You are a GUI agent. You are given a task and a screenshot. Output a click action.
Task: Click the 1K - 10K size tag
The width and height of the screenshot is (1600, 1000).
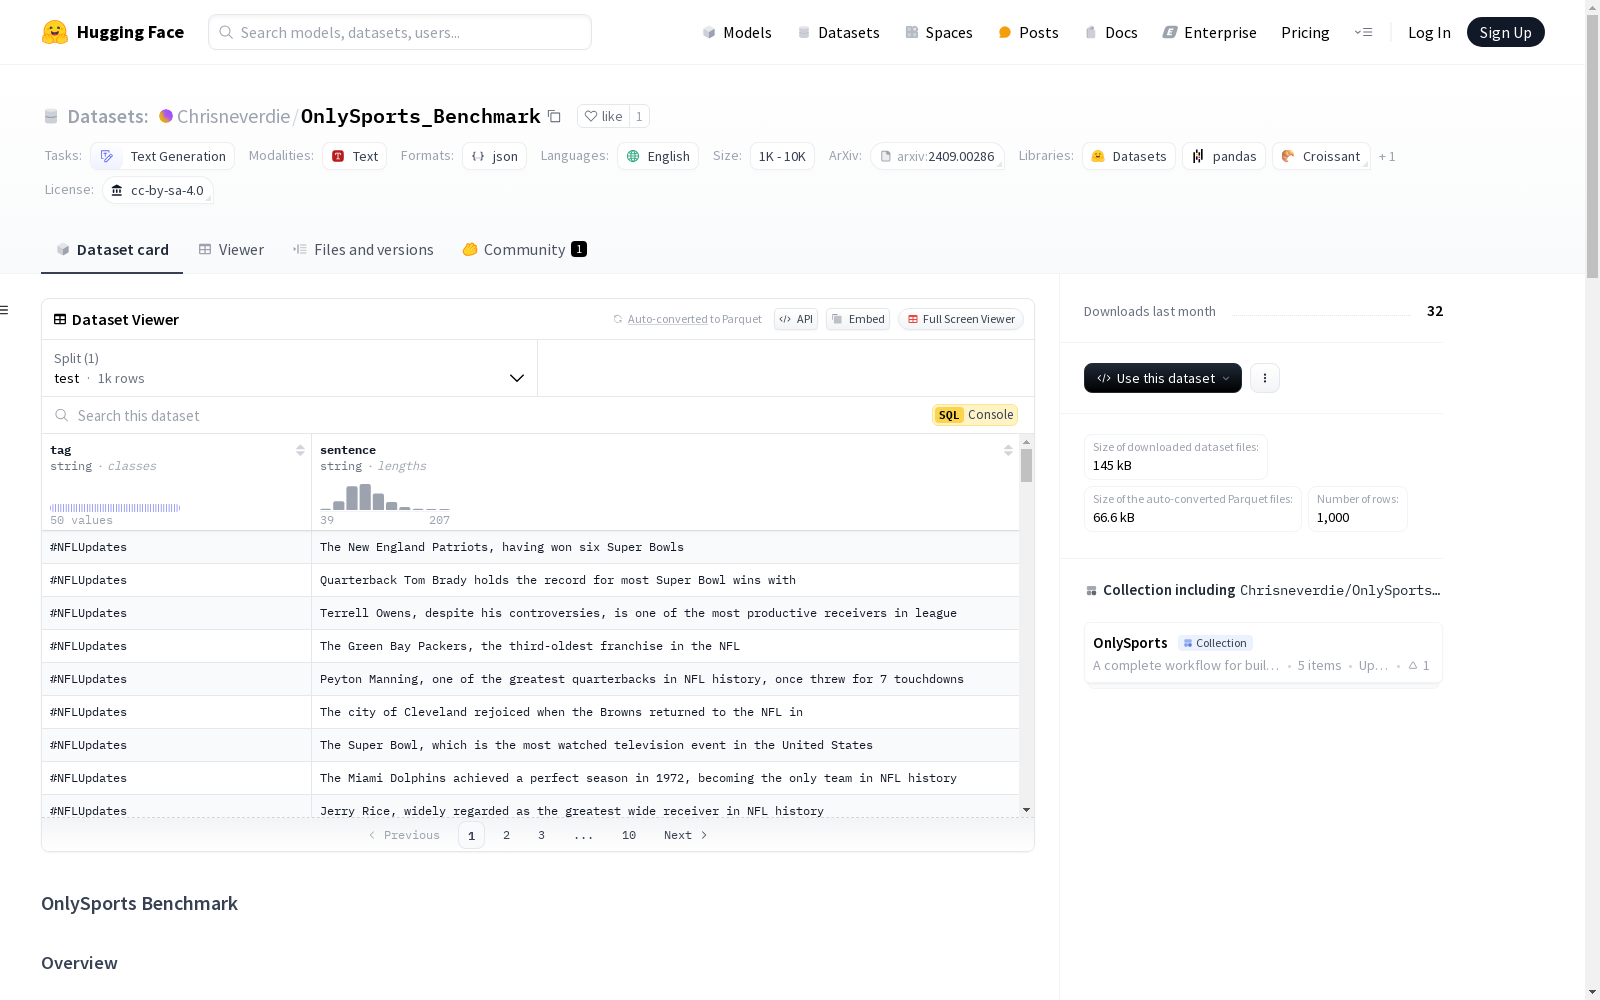click(782, 156)
